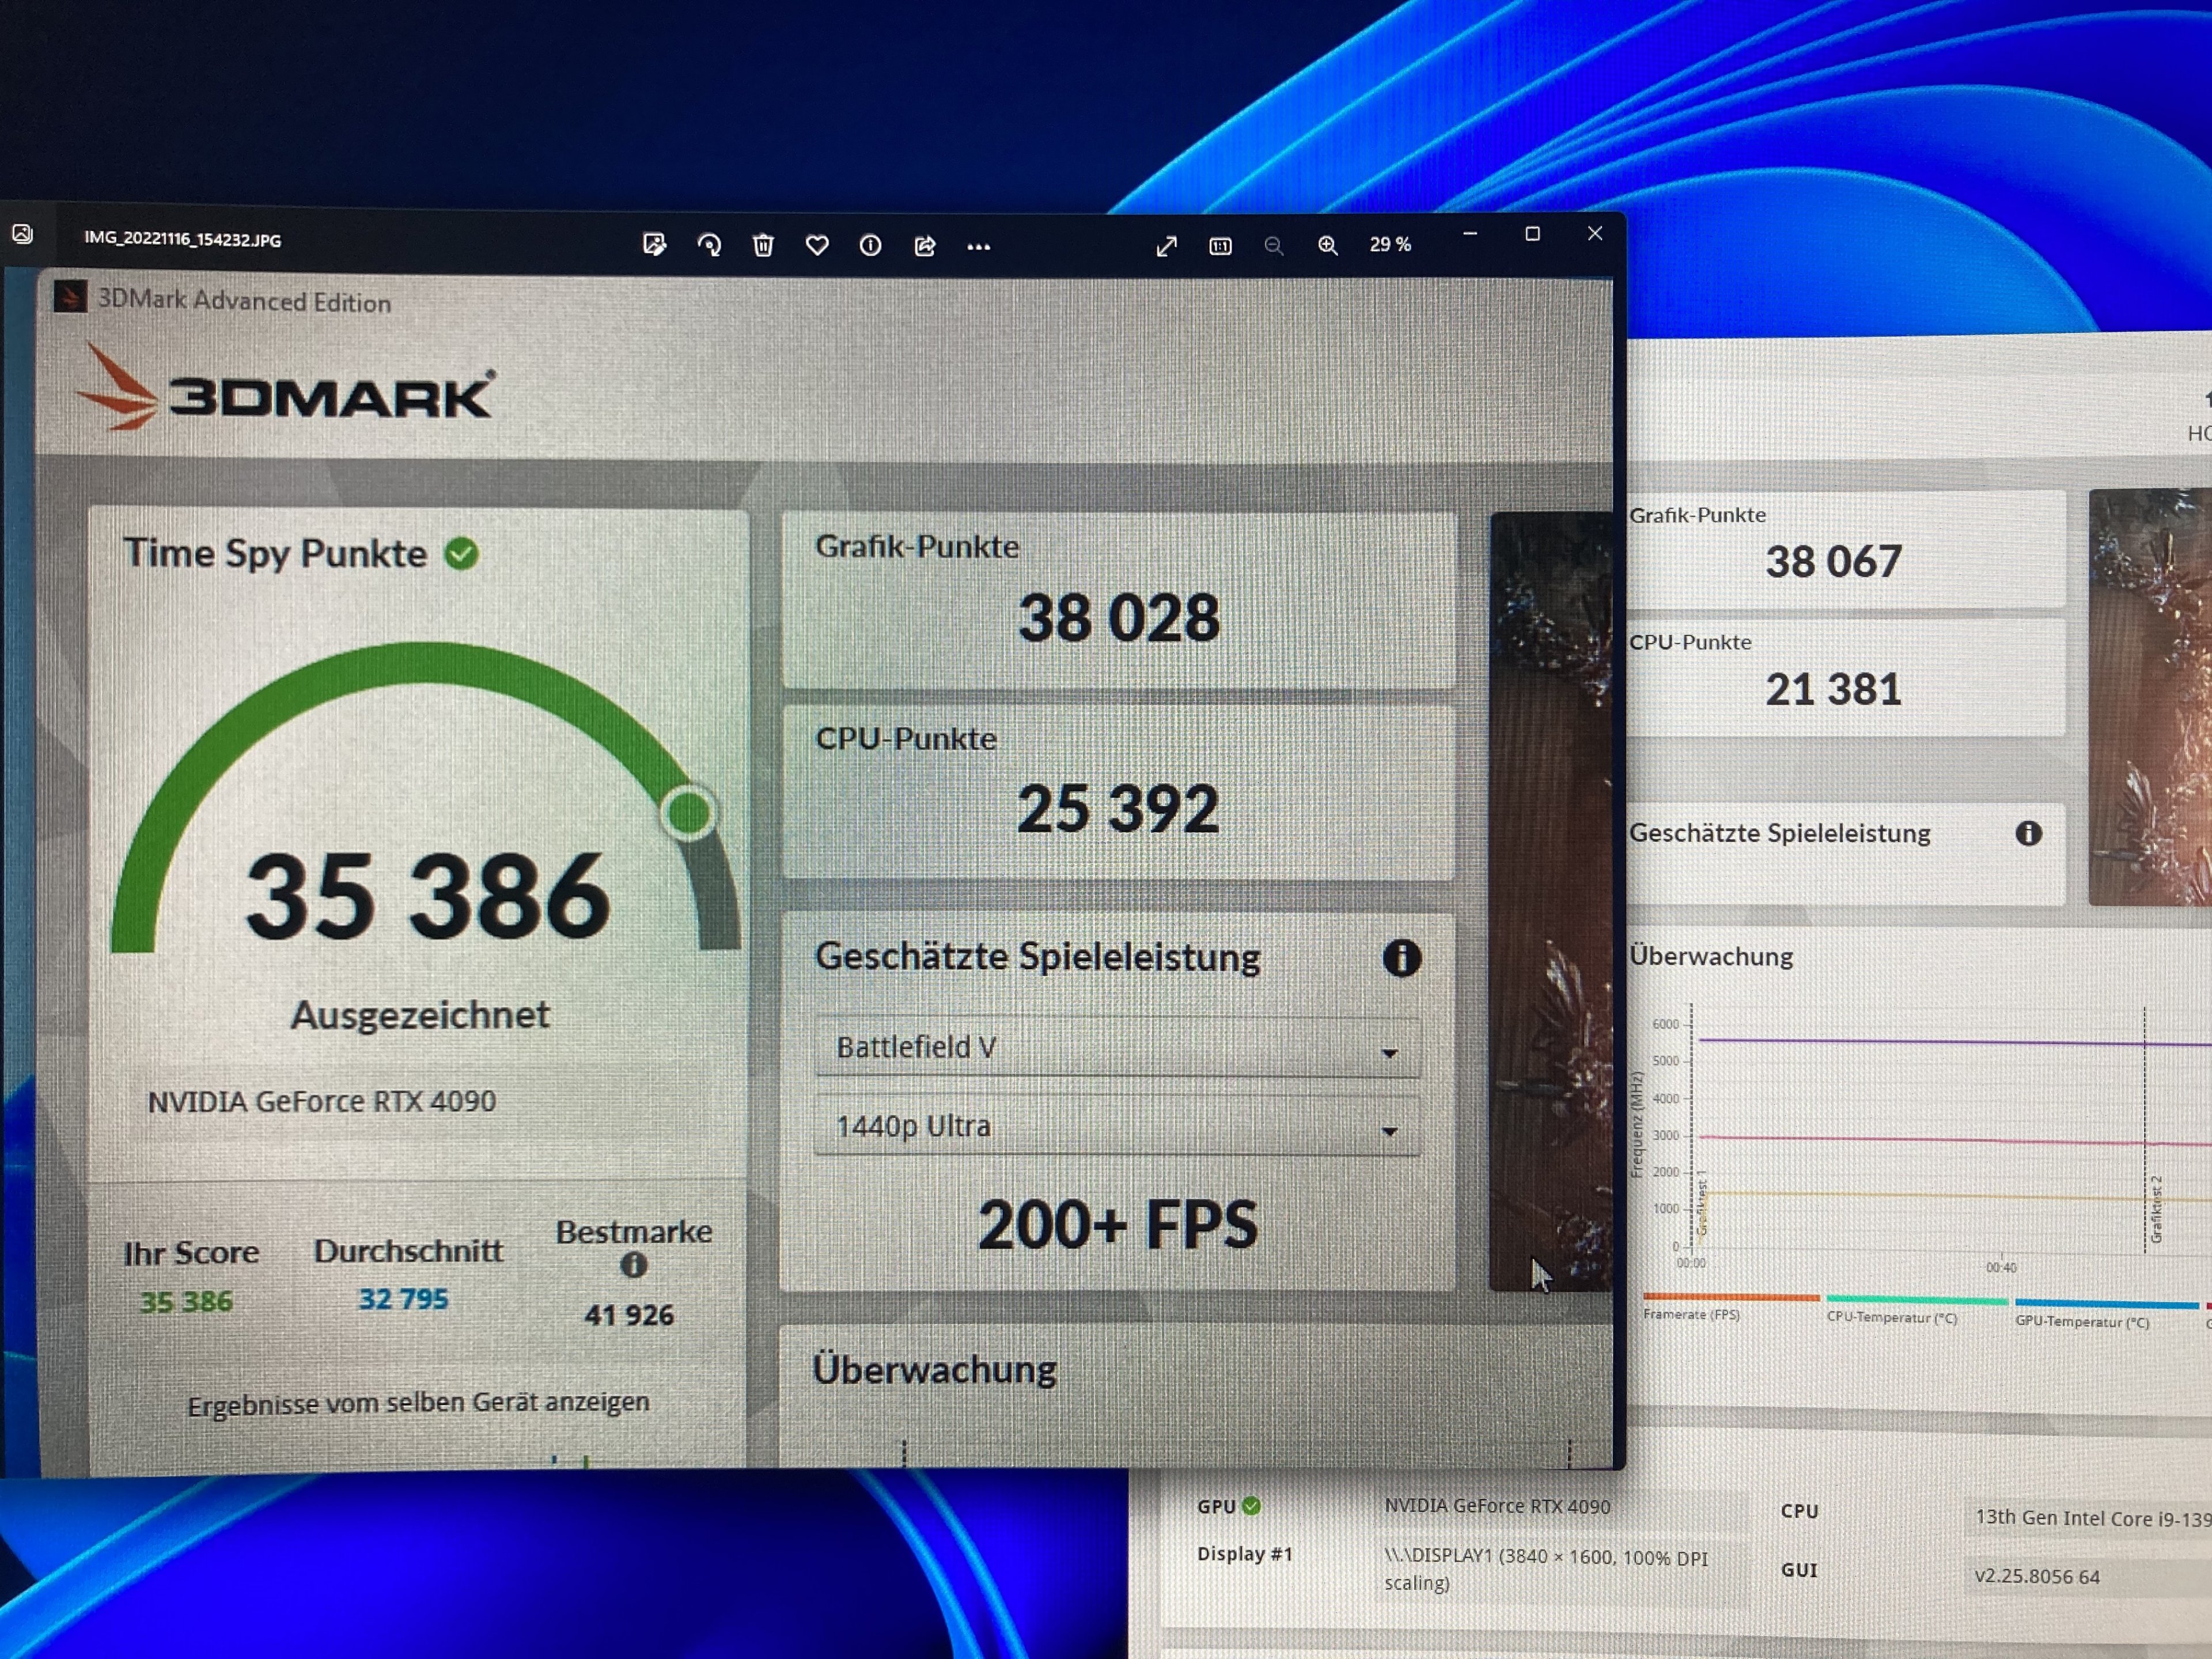Image resolution: width=2212 pixels, height=1659 pixels.
Task: Open the three-dots more options menu
Action: (978, 246)
